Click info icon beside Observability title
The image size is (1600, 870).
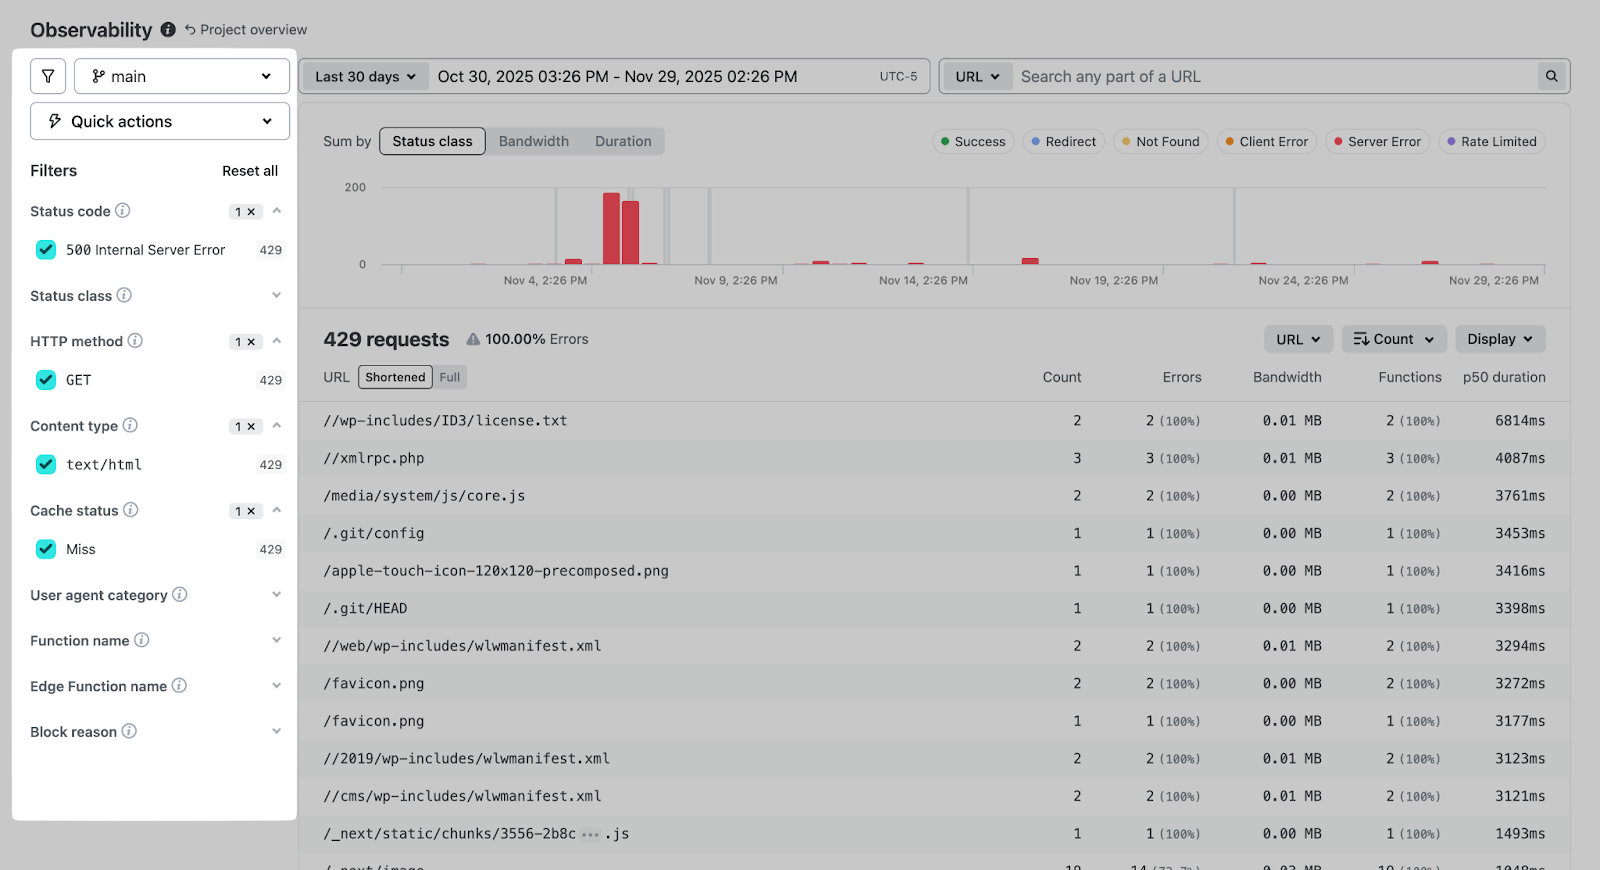168,30
